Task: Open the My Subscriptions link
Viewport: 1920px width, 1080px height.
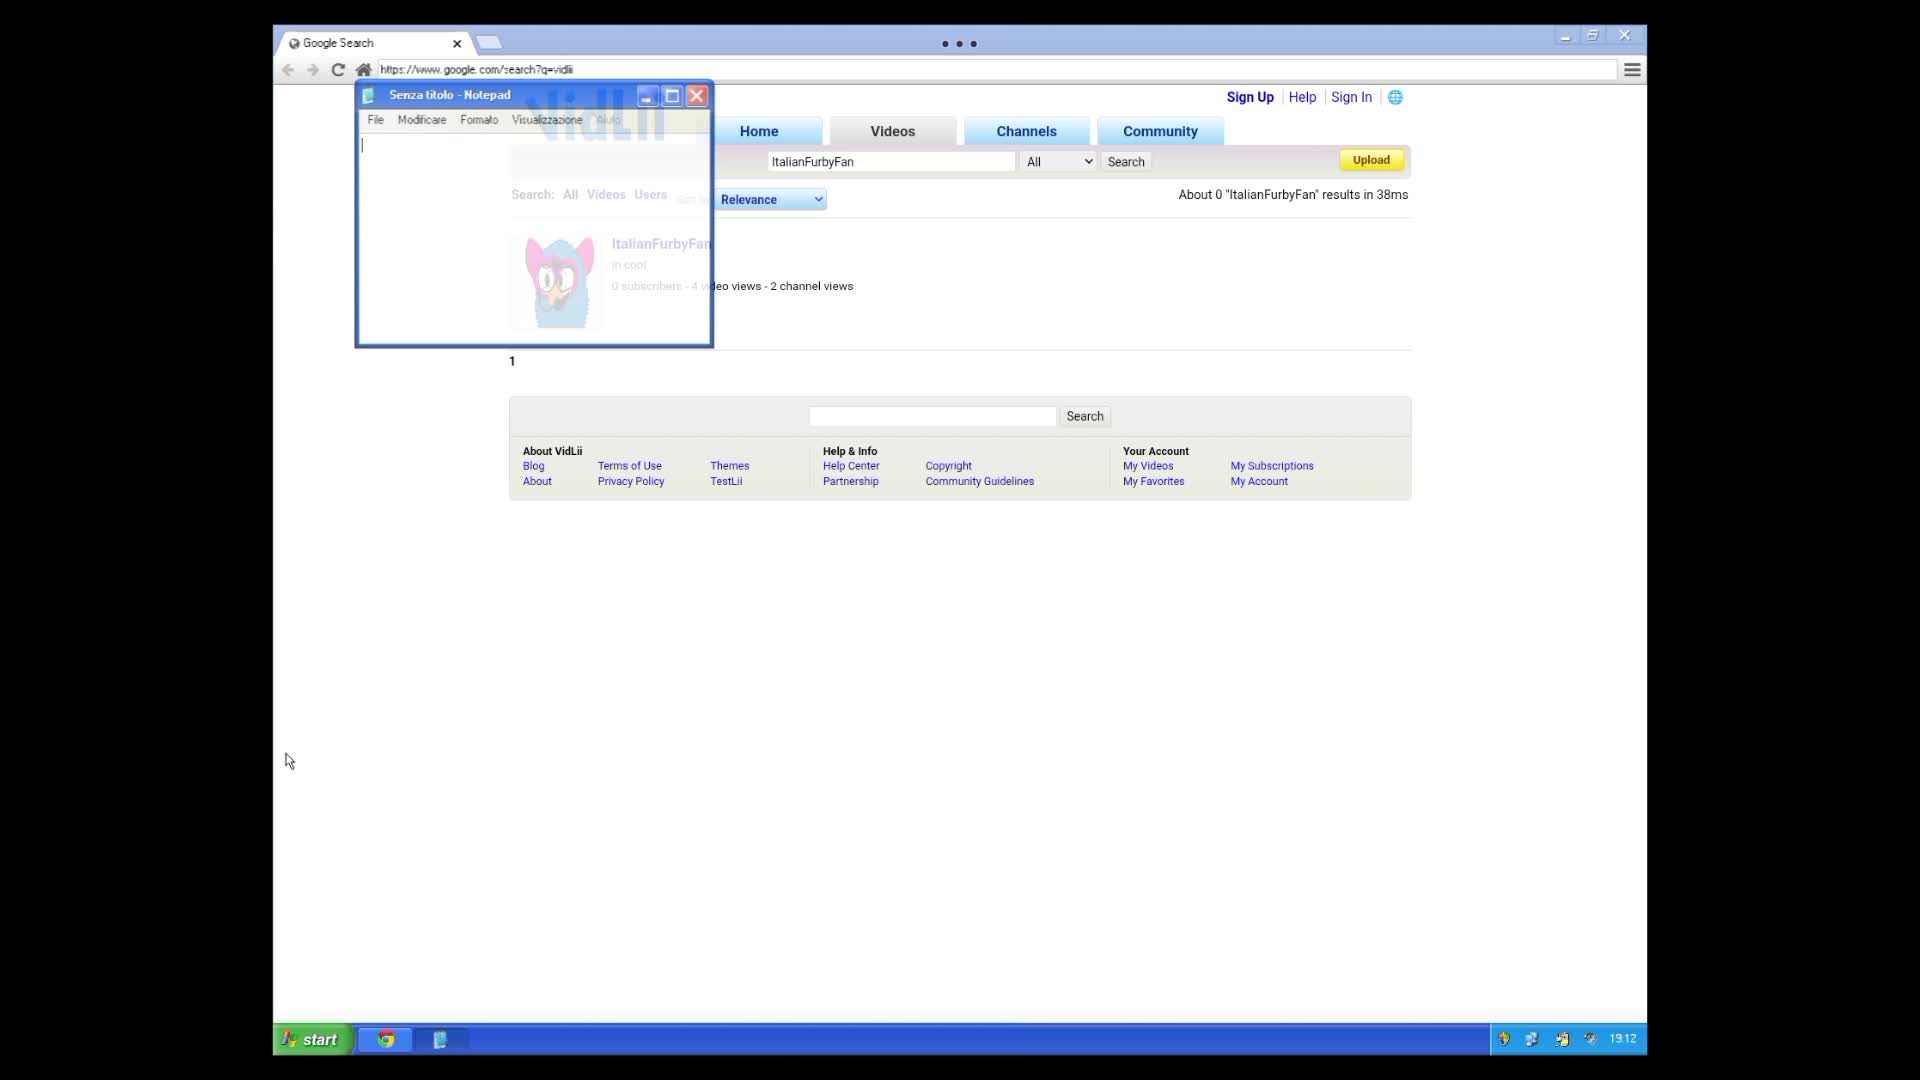Action: point(1272,466)
